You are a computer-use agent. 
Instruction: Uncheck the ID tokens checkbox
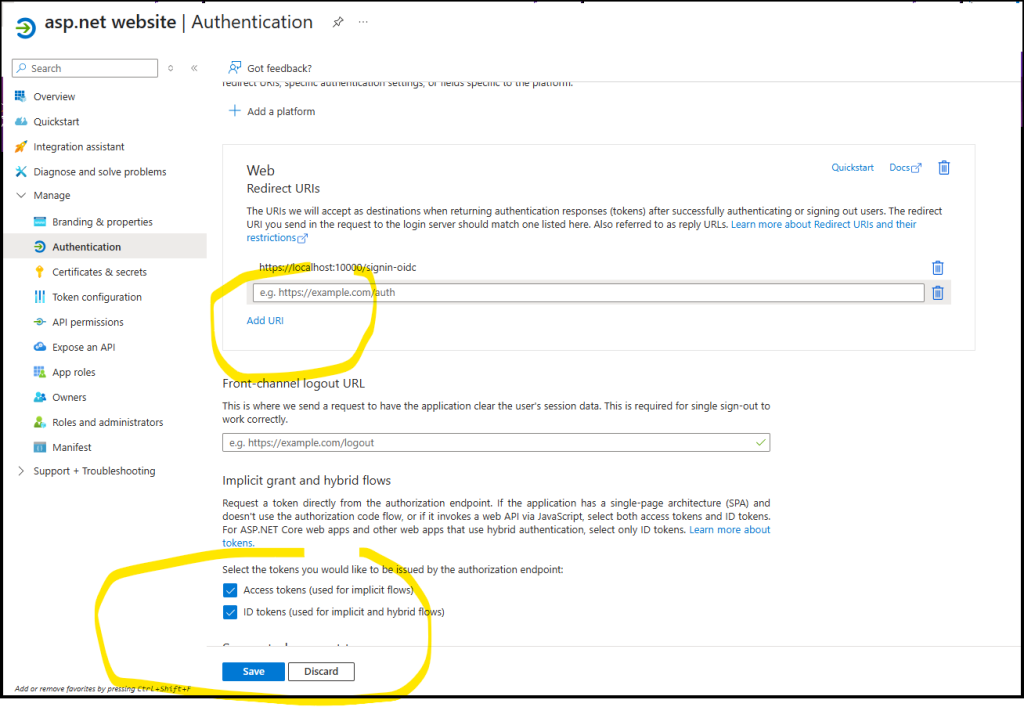230,612
